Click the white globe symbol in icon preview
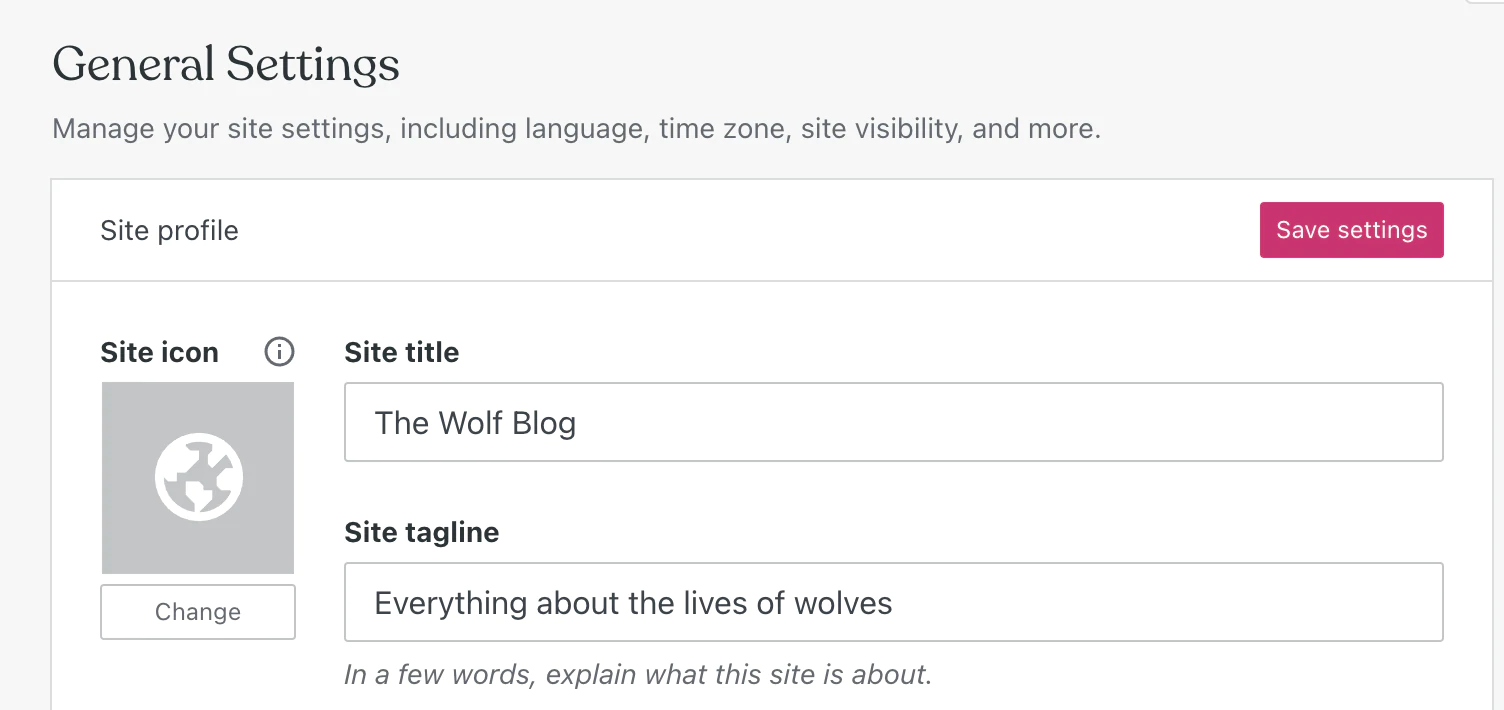 click(199, 477)
